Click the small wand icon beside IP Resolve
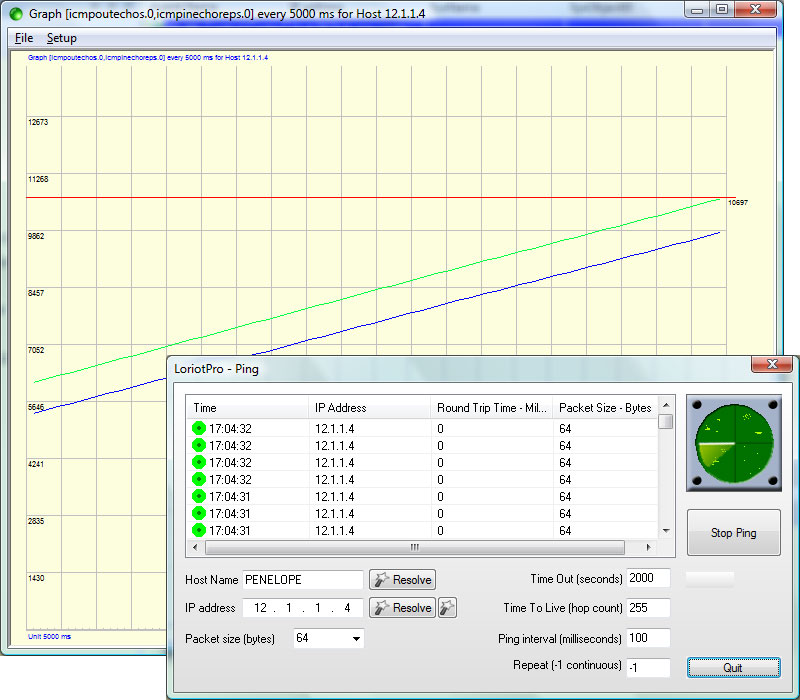 click(x=449, y=608)
